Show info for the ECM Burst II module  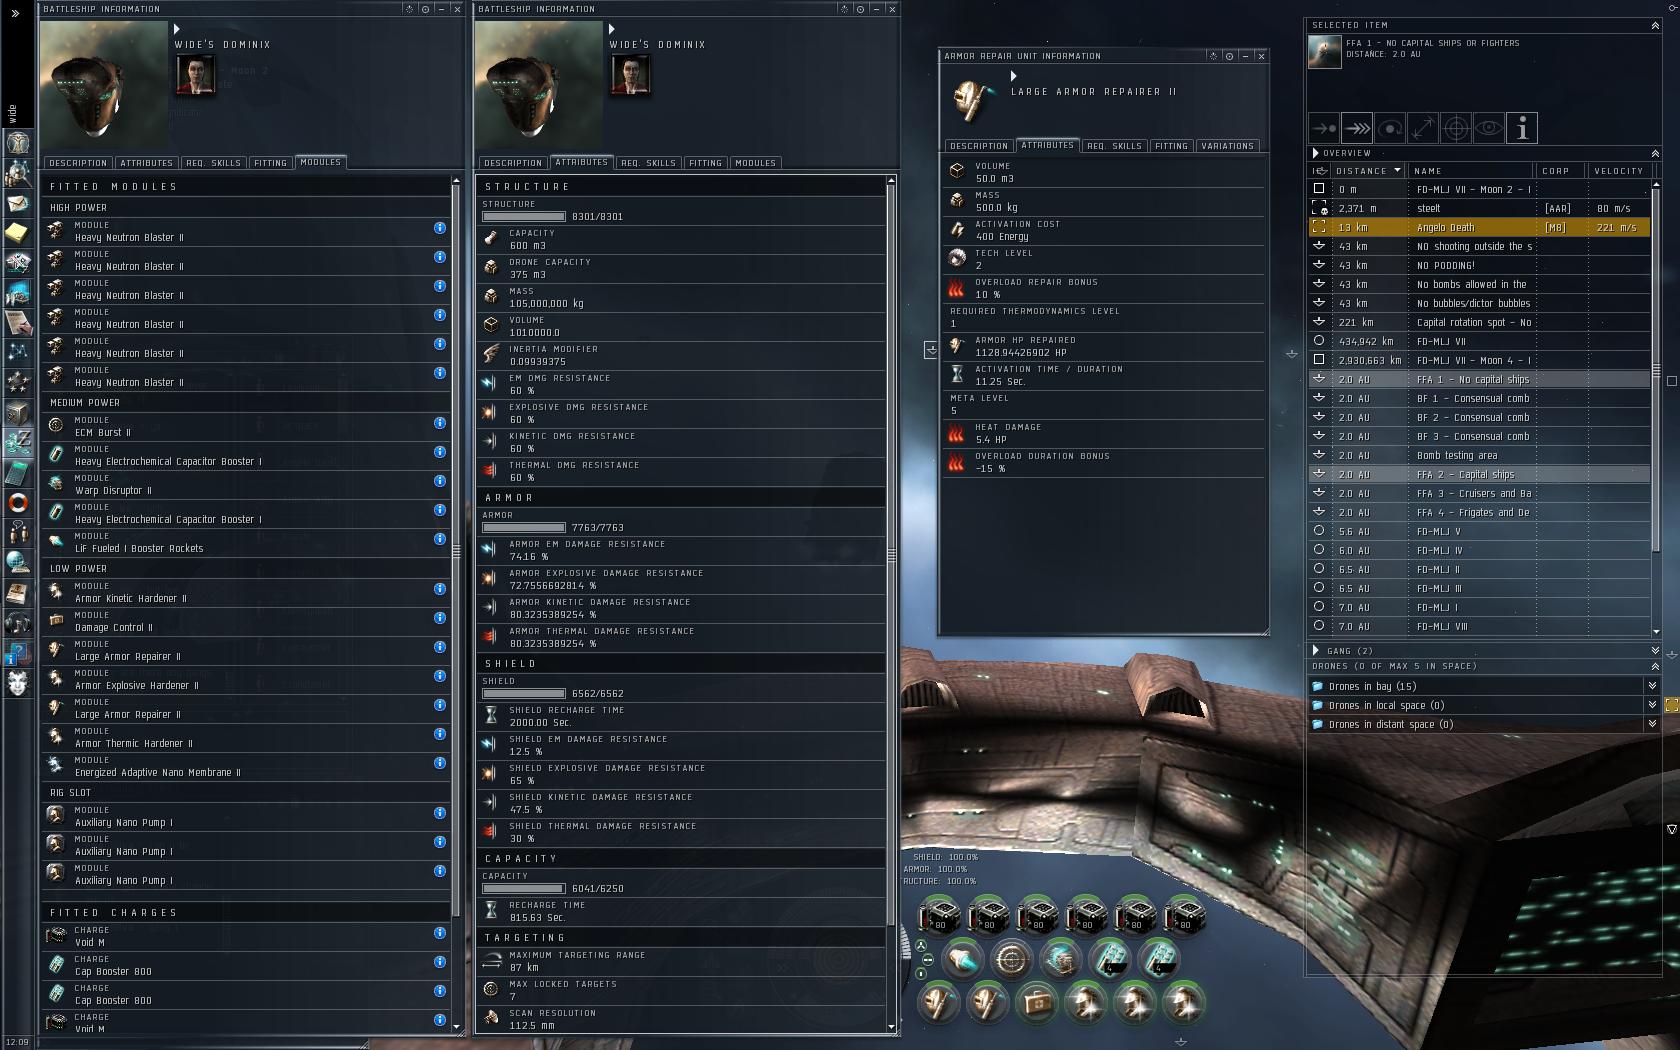pyautogui.click(x=440, y=423)
